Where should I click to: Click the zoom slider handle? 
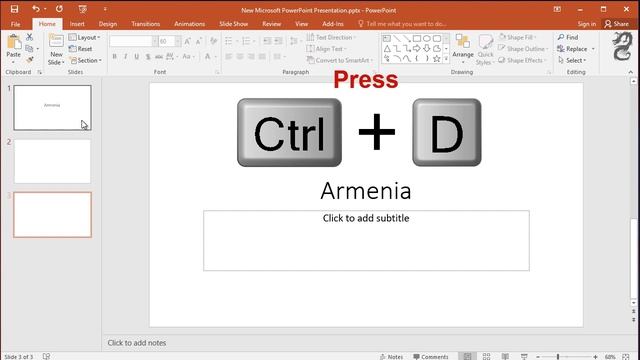(558, 356)
